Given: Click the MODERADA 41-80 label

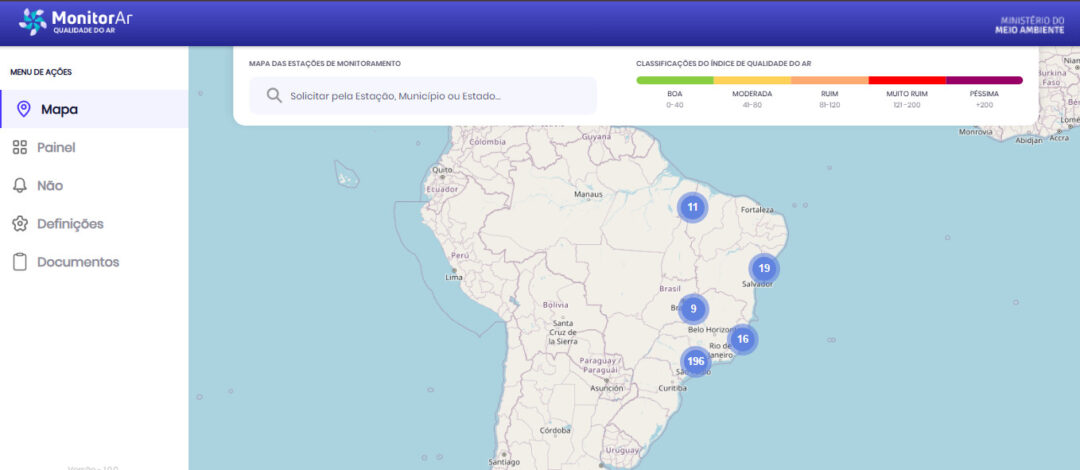Looking at the screenshot, I should click(x=752, y=99).
